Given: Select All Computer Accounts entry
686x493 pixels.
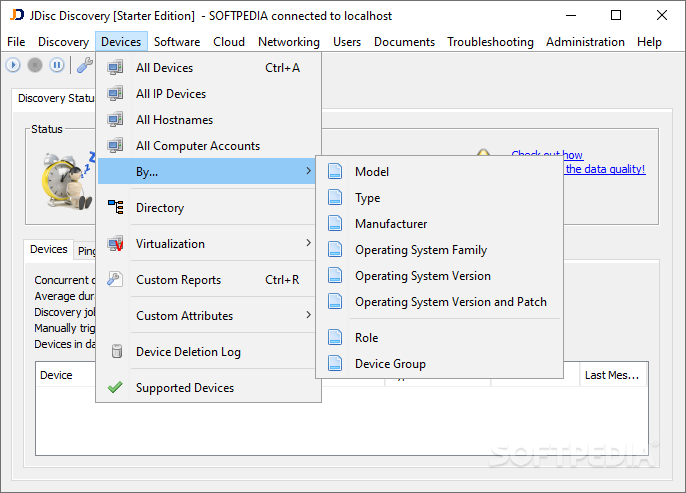Looking at the screenshot, I should point(209,145).
